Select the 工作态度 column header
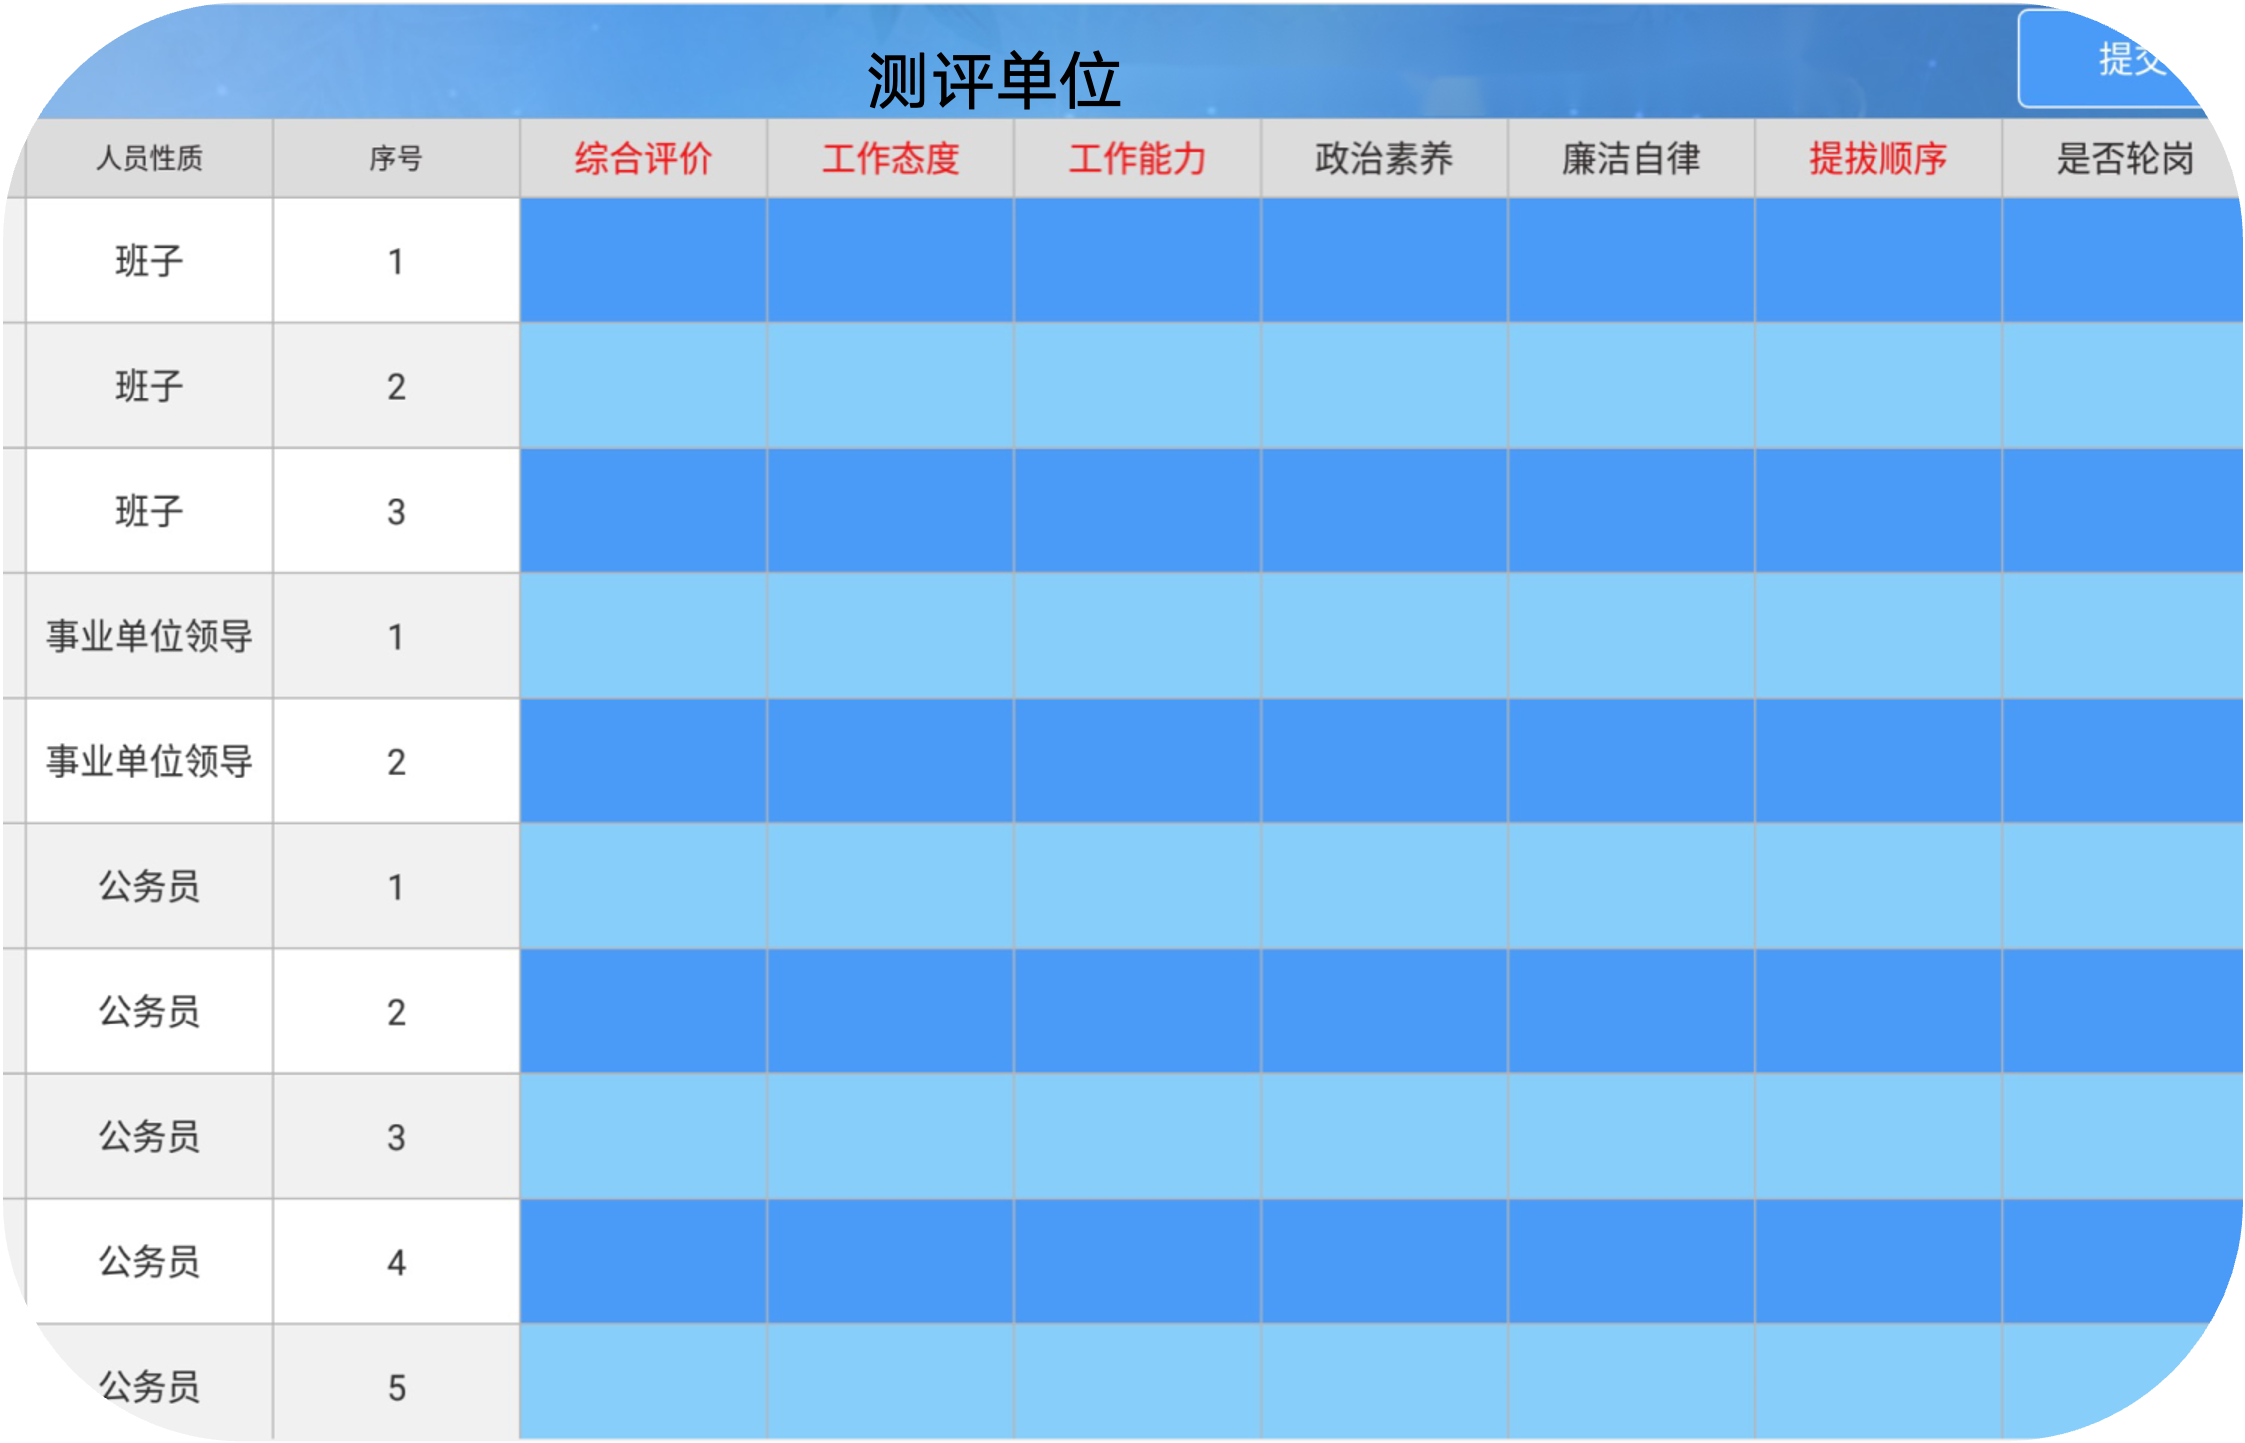 (x=890, y=158)
